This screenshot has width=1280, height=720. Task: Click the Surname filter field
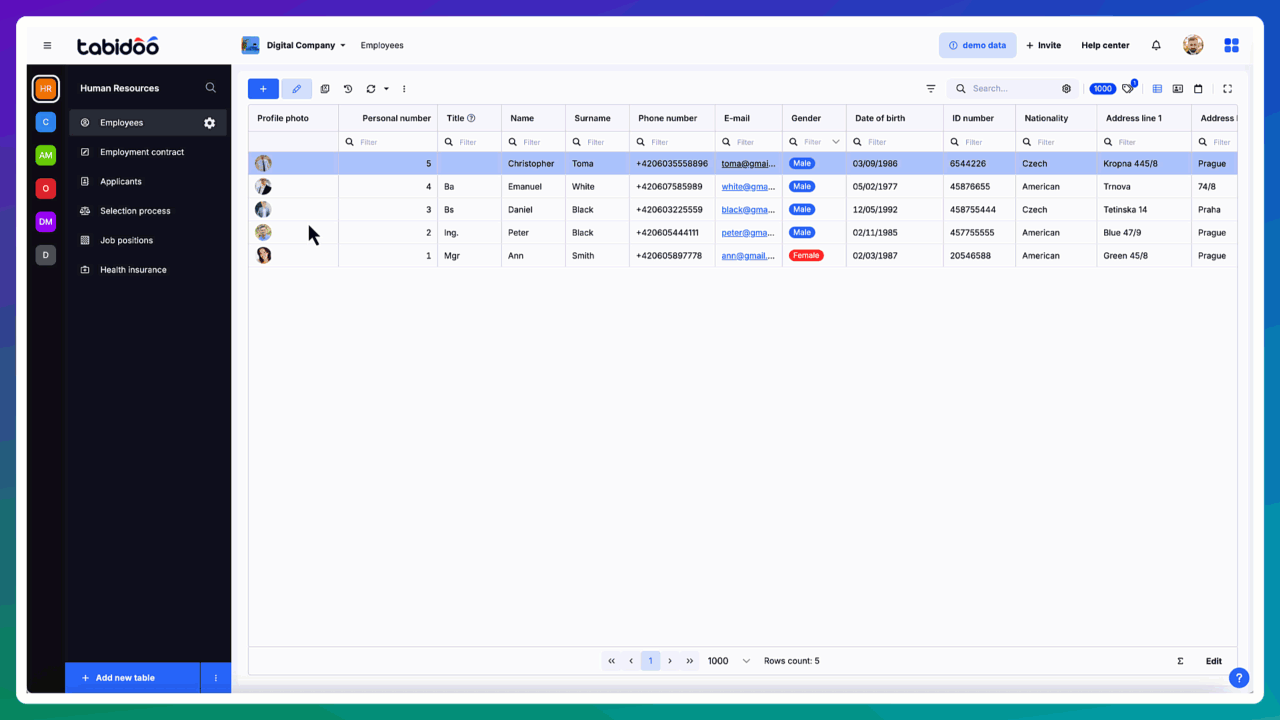point(597,142)
